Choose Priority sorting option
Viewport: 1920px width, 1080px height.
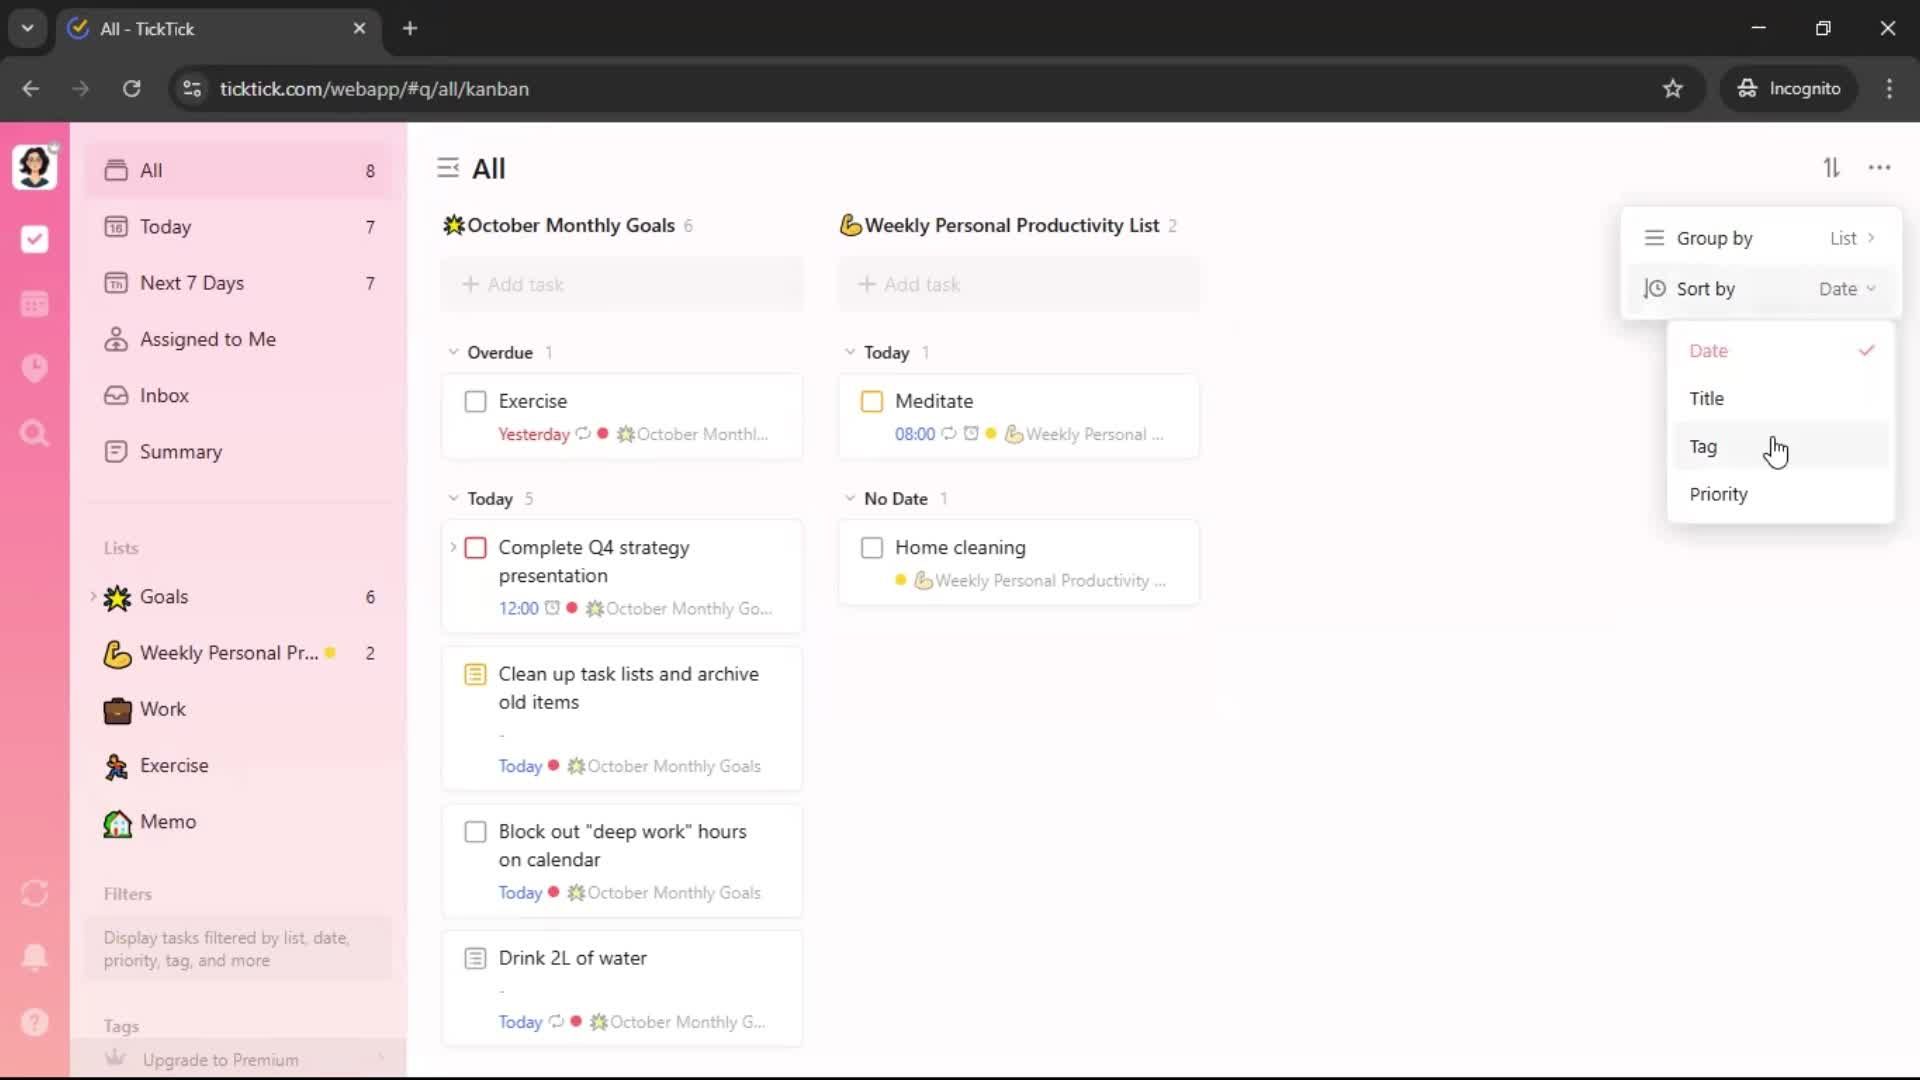1718,494
